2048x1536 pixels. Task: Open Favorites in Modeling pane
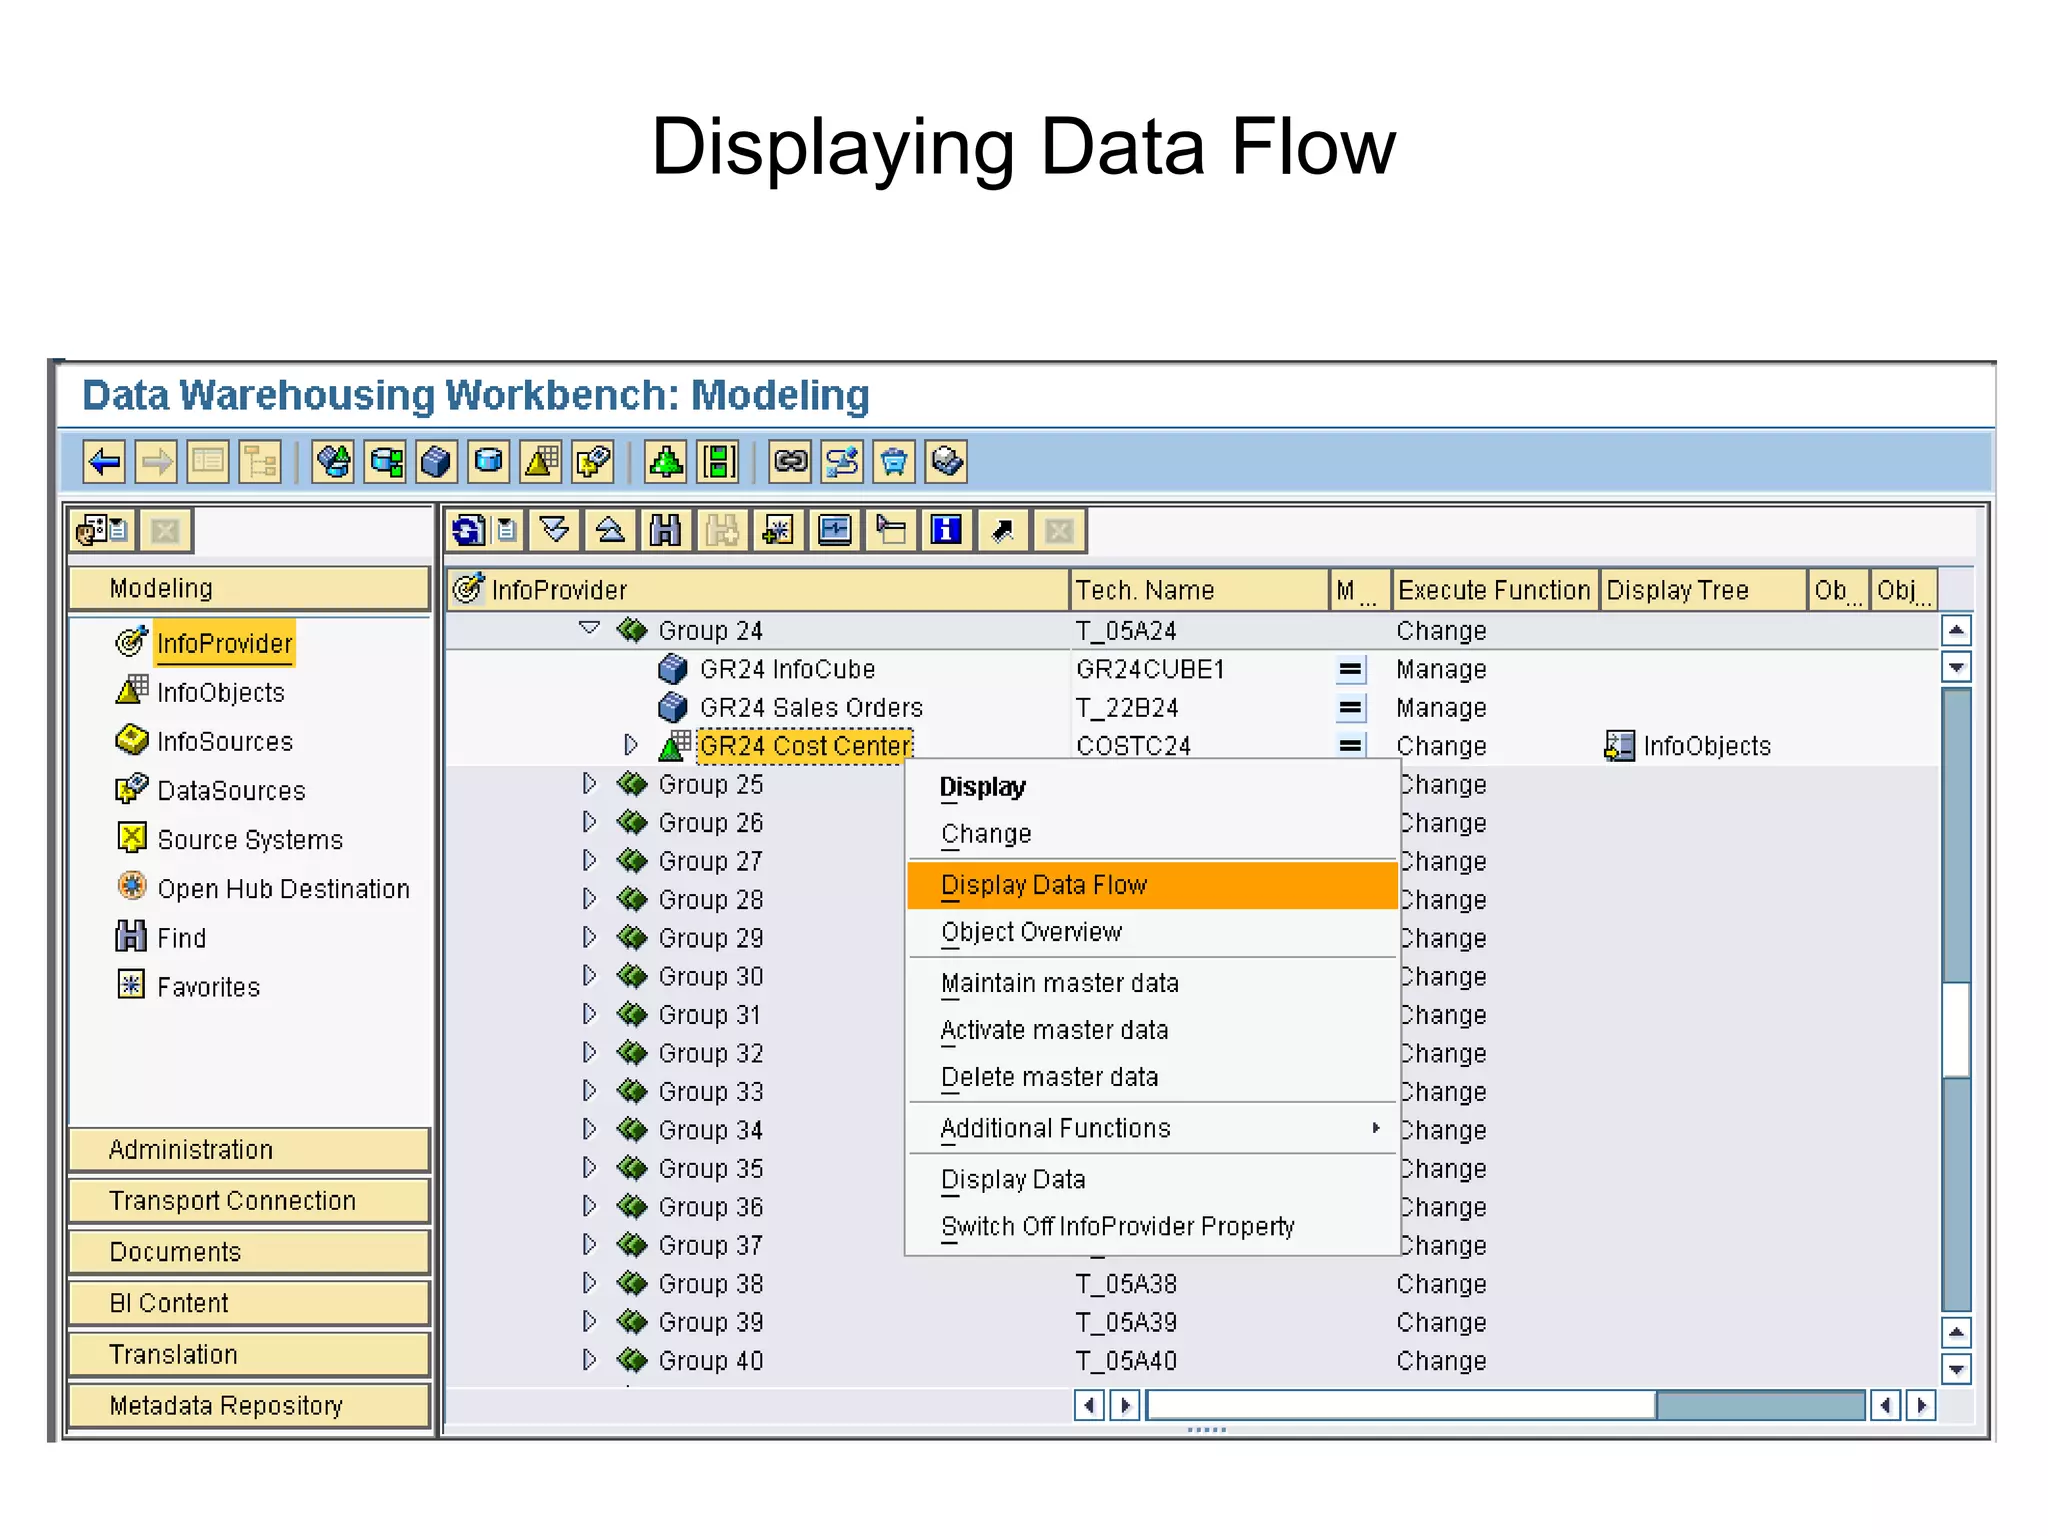pos(208,986)
